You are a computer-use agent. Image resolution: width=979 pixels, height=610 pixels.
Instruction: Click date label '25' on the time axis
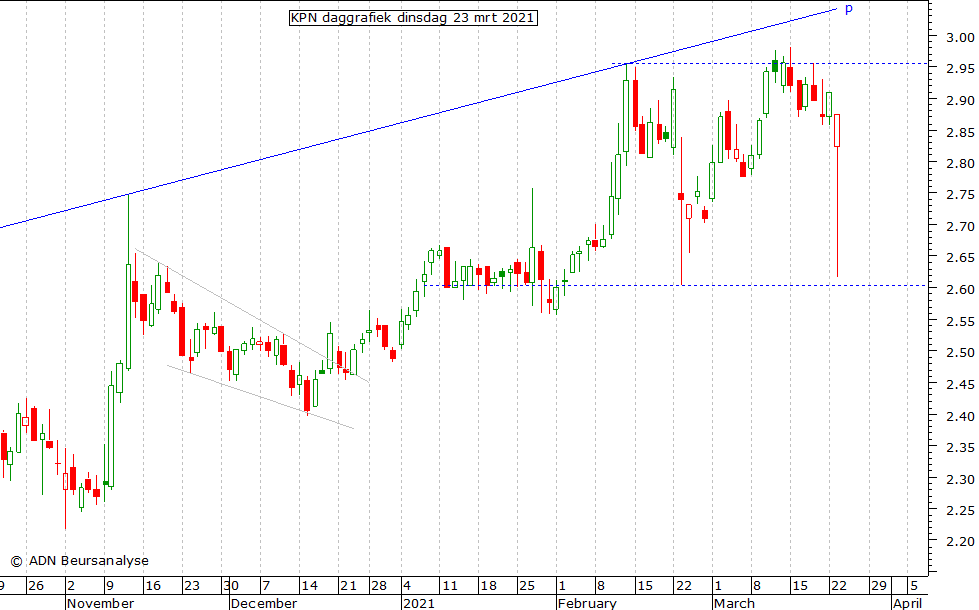[x=528, y=586]
